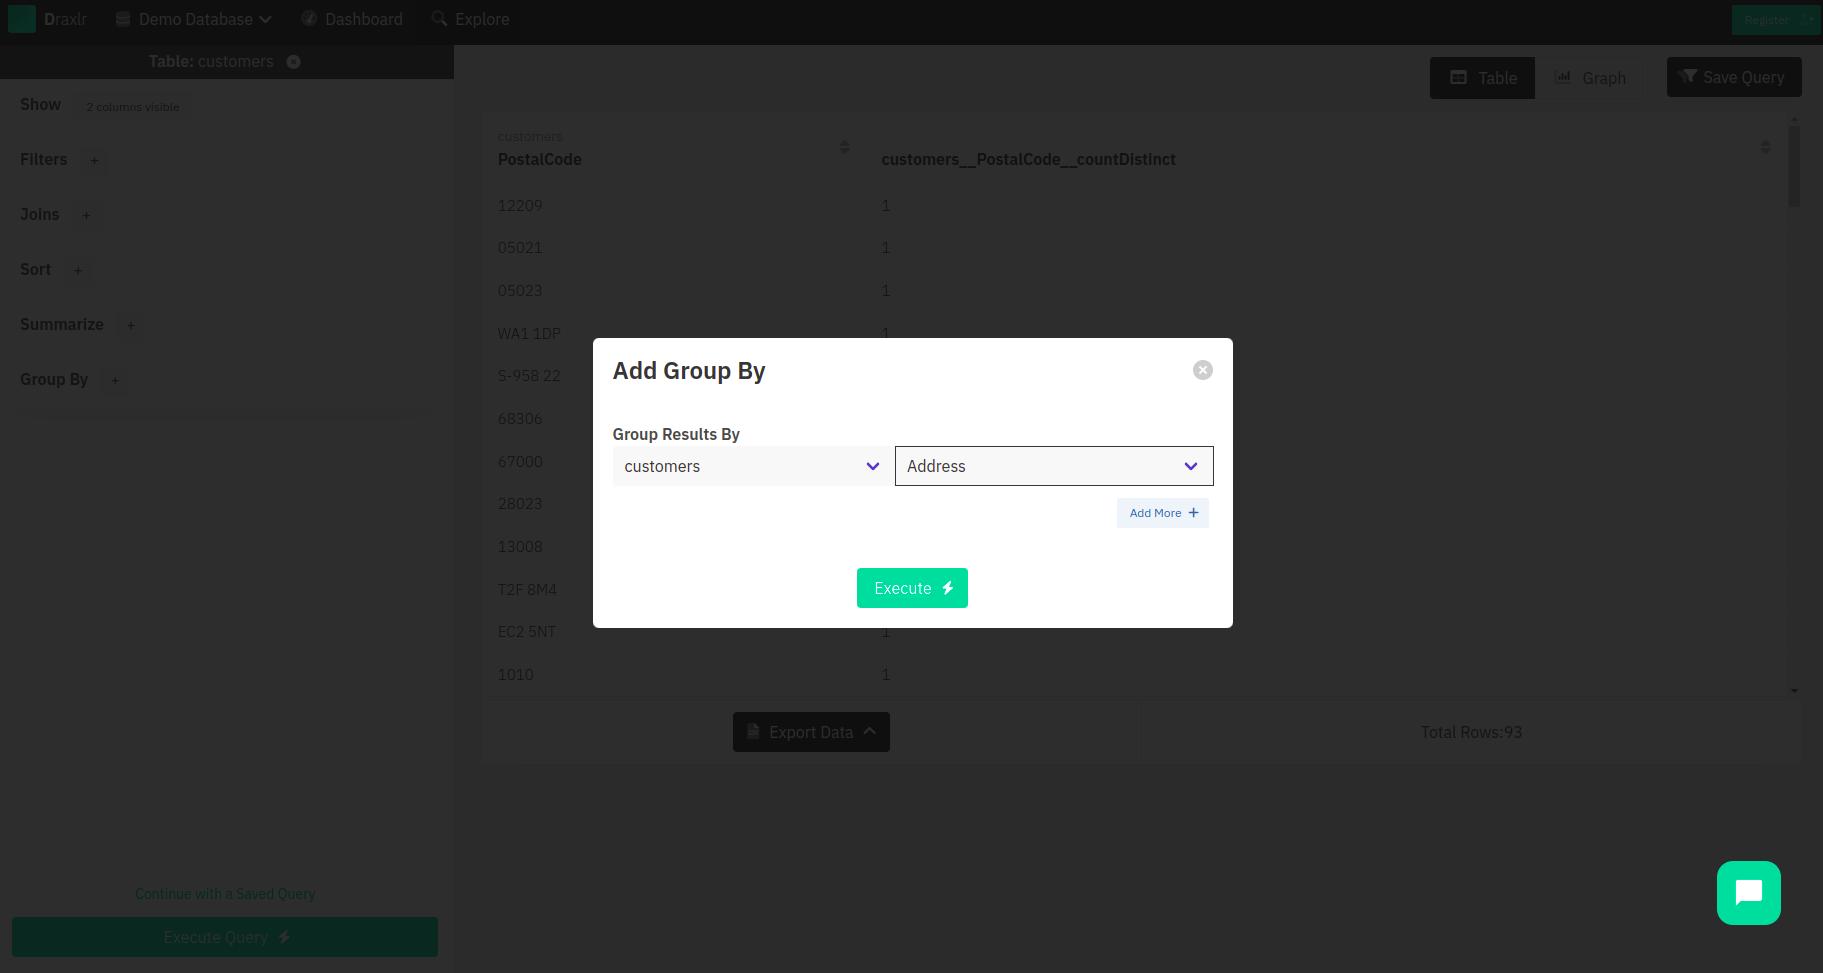Switch to Graph view tab
The height and width of the screenshot is (973, 1823).
tap(1590, 78)
